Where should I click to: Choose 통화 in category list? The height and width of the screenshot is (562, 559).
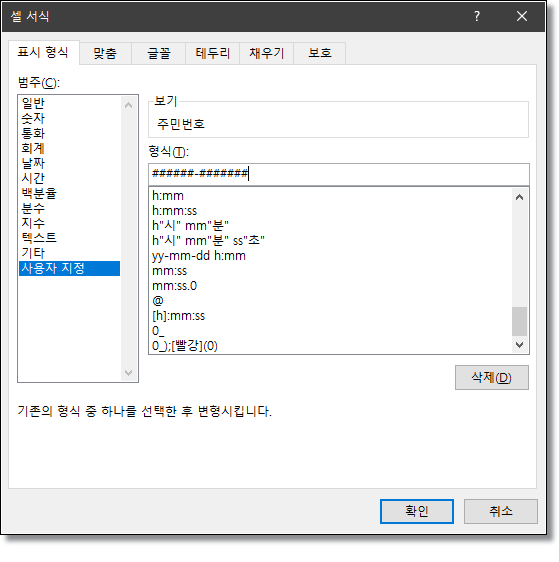(70, 133)
